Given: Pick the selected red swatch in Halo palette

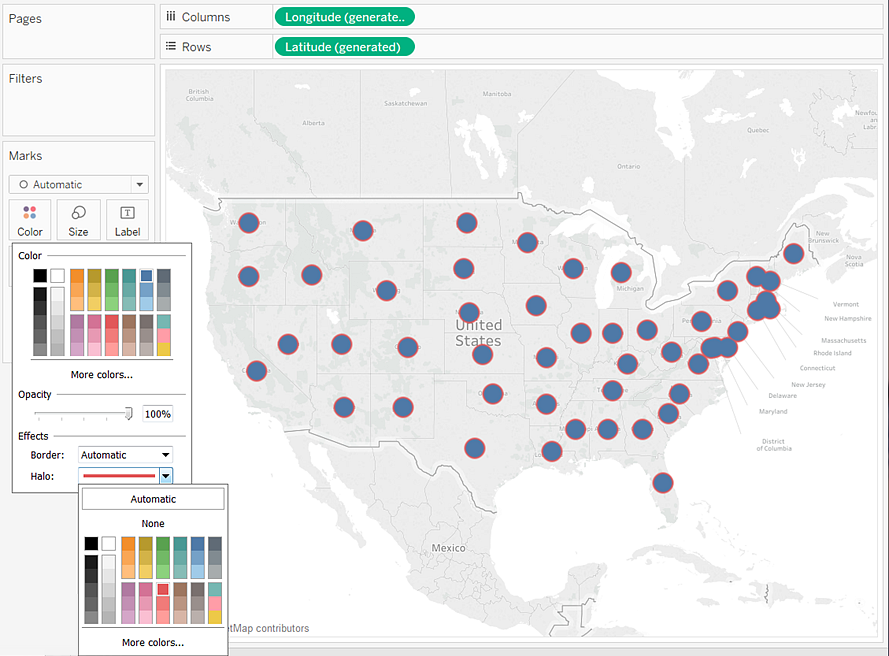Looking at the screenshot, I should pyautogui.click(x=163, y=590).
